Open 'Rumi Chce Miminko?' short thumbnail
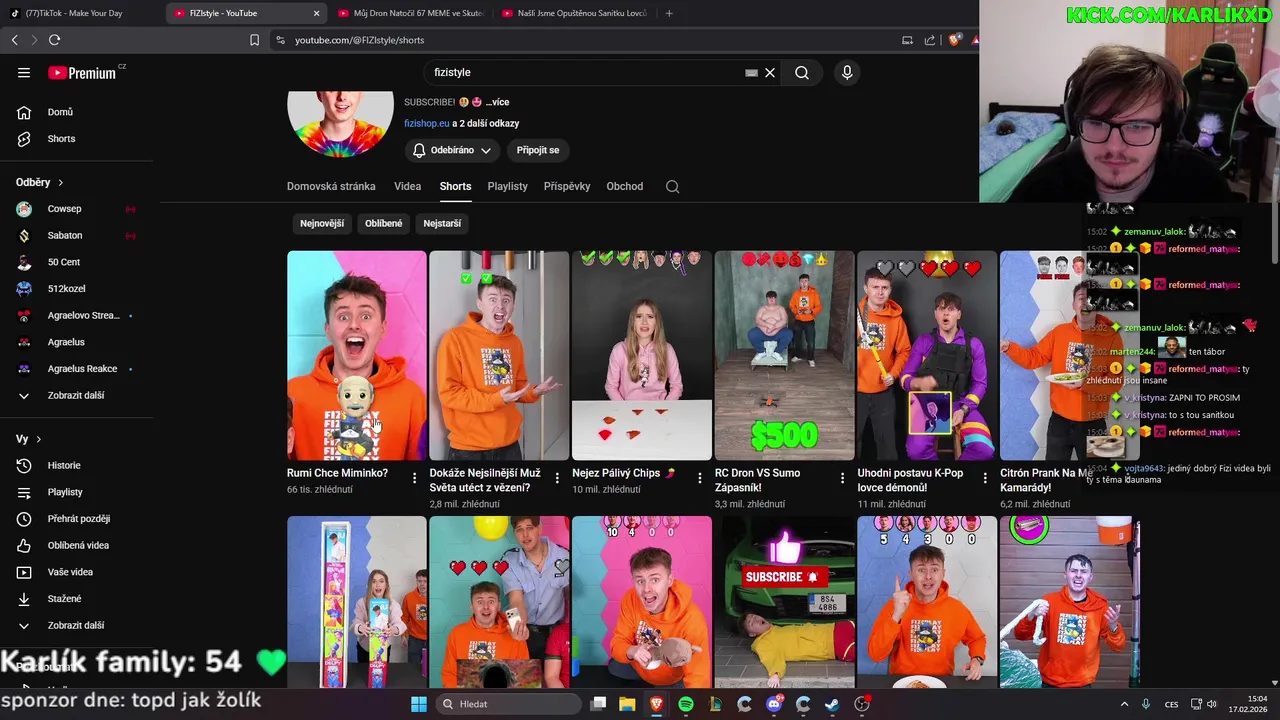Viewport: 1280px width, 720px height. coord(356,355)
